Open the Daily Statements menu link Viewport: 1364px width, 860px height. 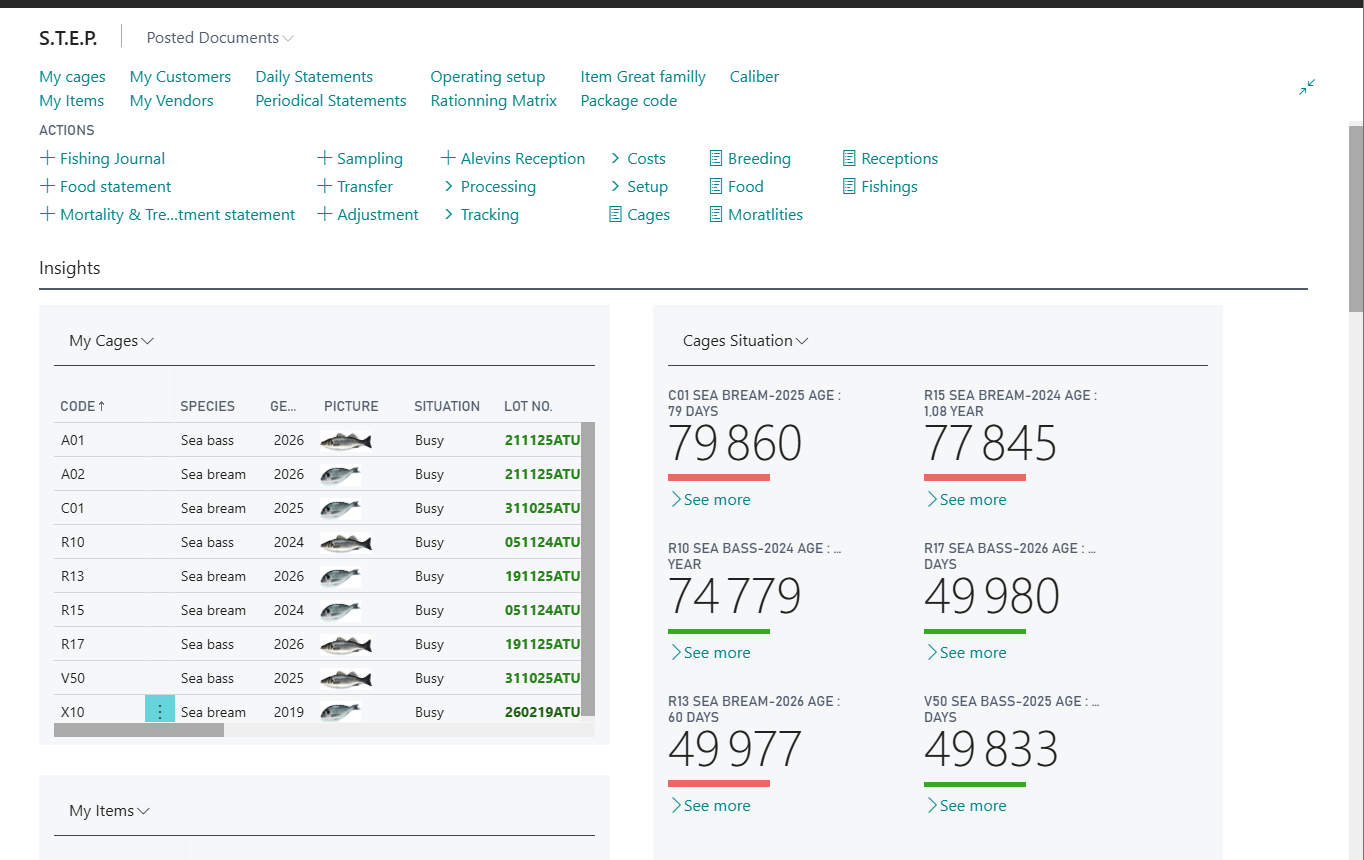click(314, 77)
